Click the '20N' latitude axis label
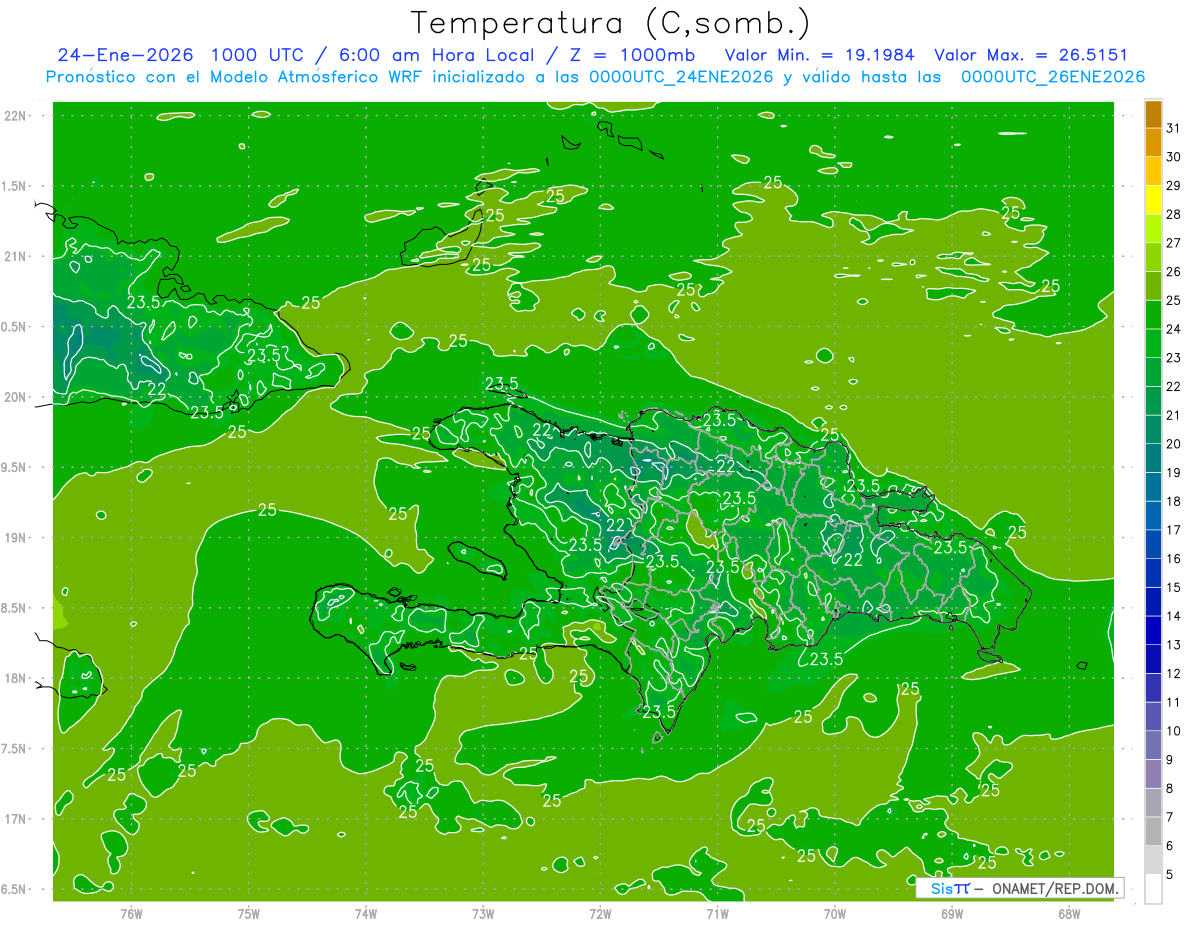Image resolution: width=1200 pixels, height=927 pixels. coord(15,397)
